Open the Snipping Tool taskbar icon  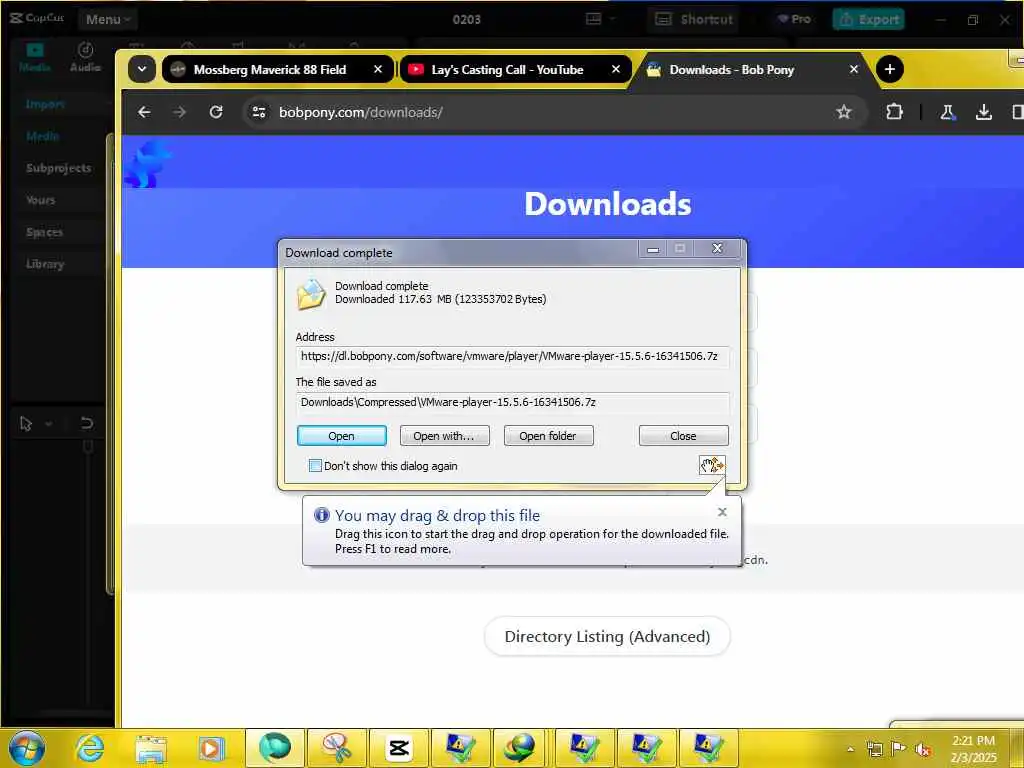336,748
